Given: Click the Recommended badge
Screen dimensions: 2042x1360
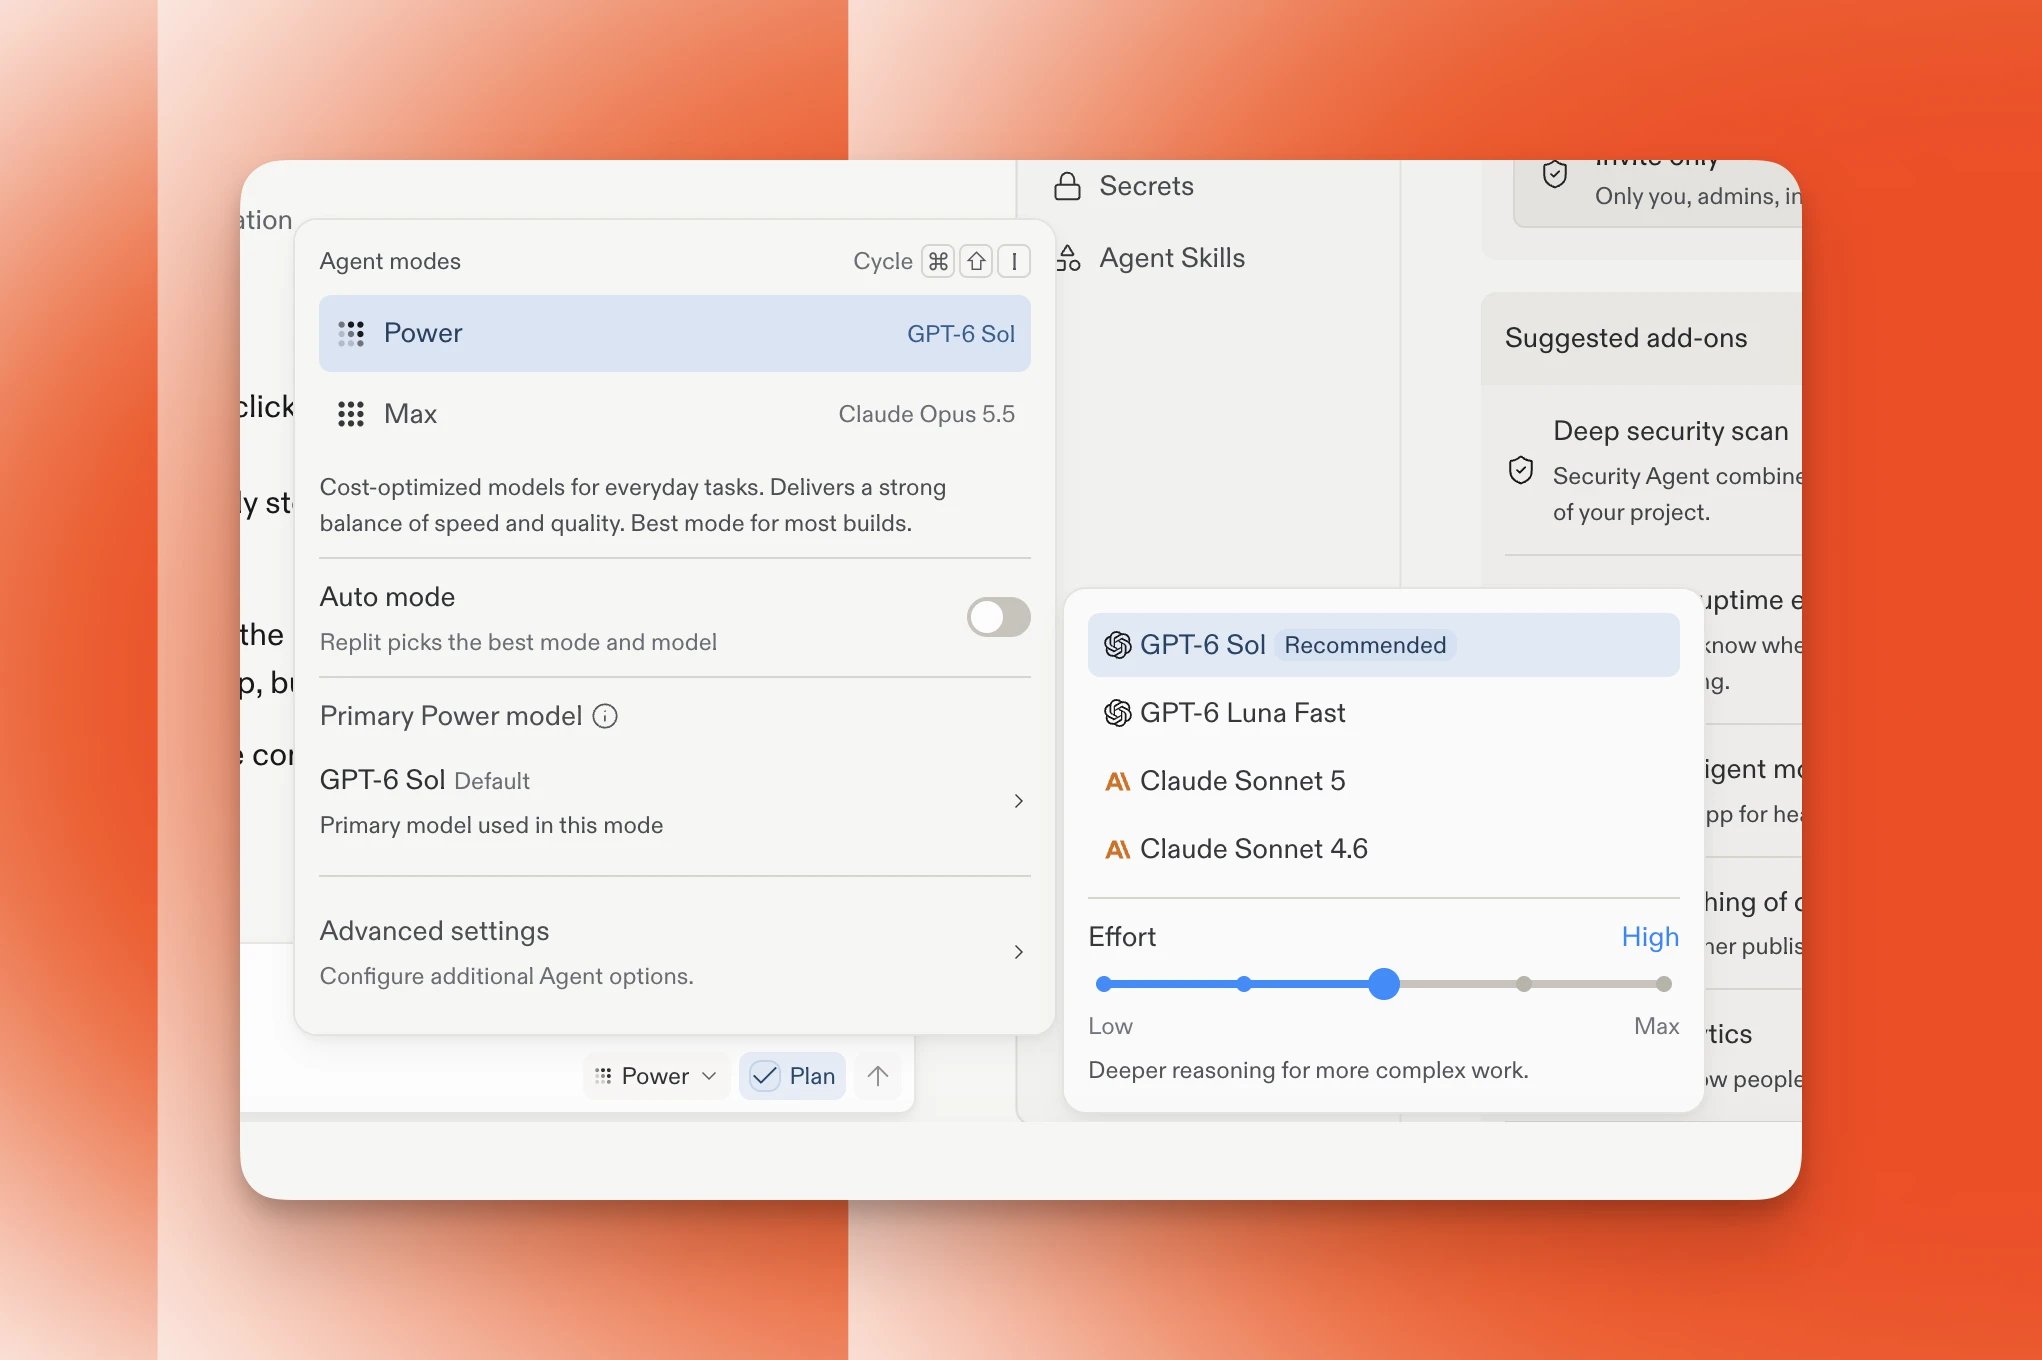Looking at the screenshot, I should pos(1365,645).
